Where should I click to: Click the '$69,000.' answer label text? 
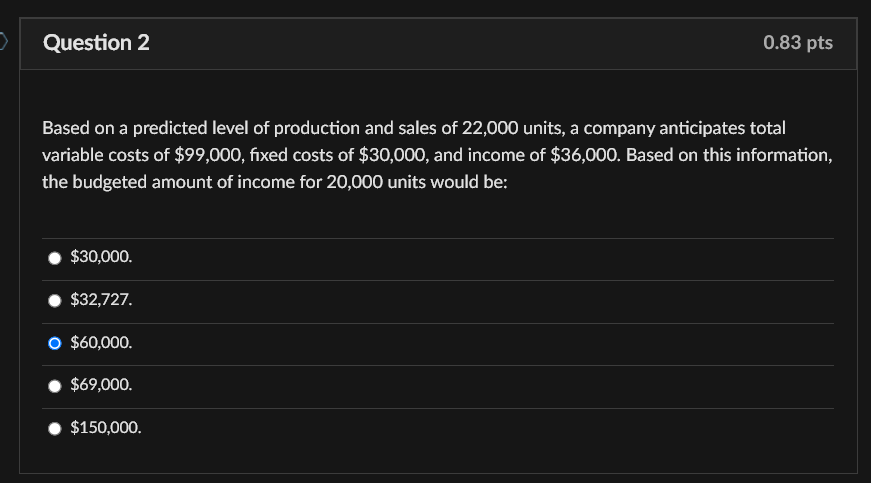[x=101, y=385]
